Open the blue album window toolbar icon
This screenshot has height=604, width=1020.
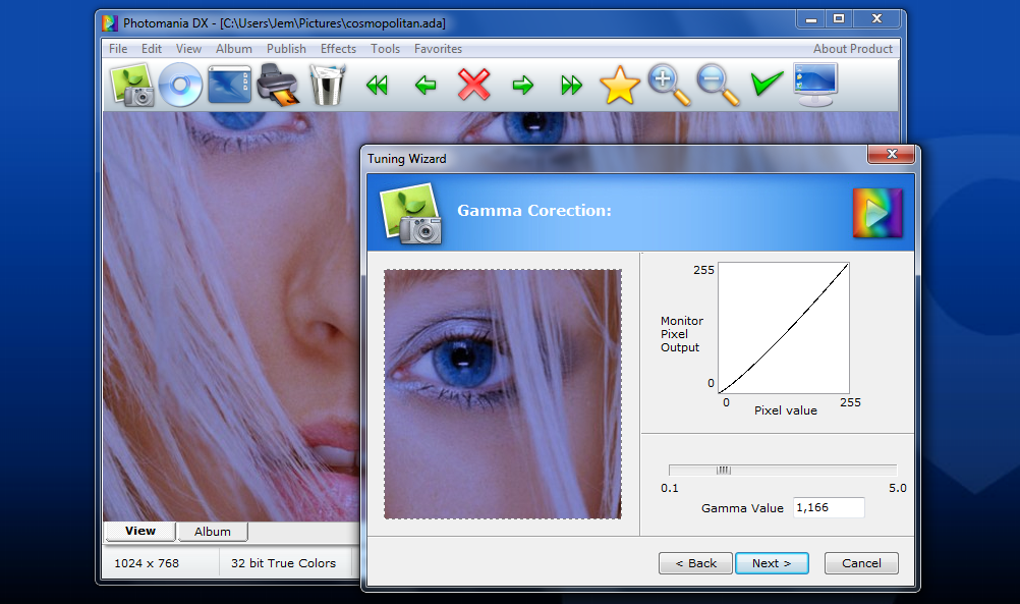(x=230, y=85)
